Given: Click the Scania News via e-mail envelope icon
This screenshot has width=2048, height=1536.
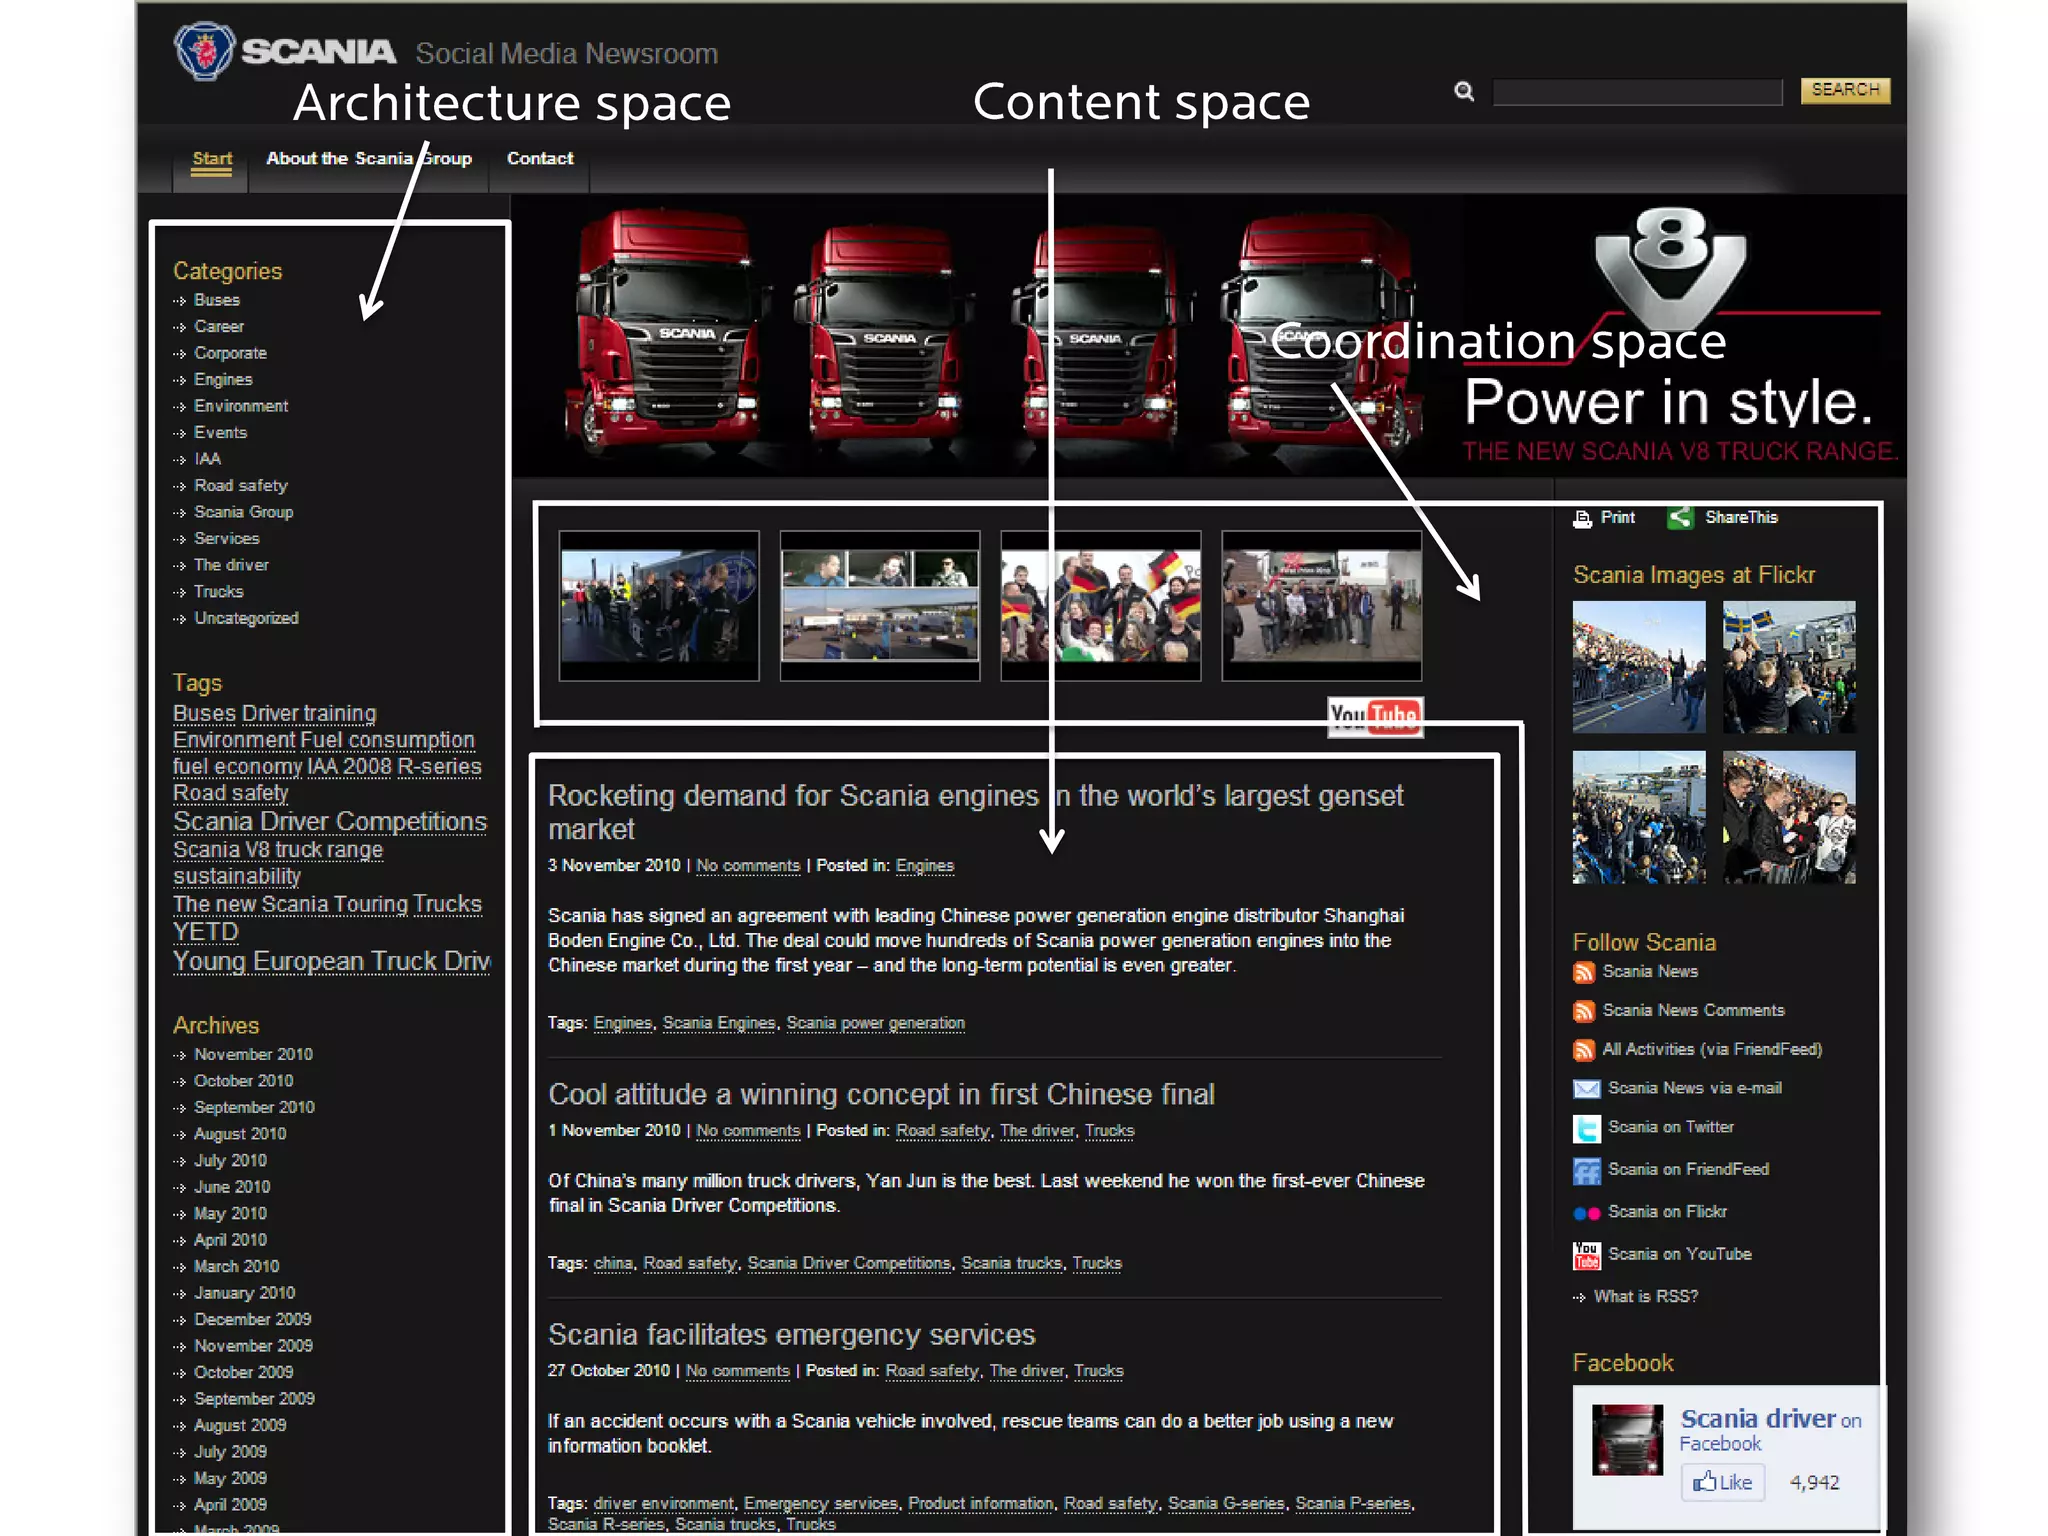Looking at the screenshot, I should 1586,1089.
